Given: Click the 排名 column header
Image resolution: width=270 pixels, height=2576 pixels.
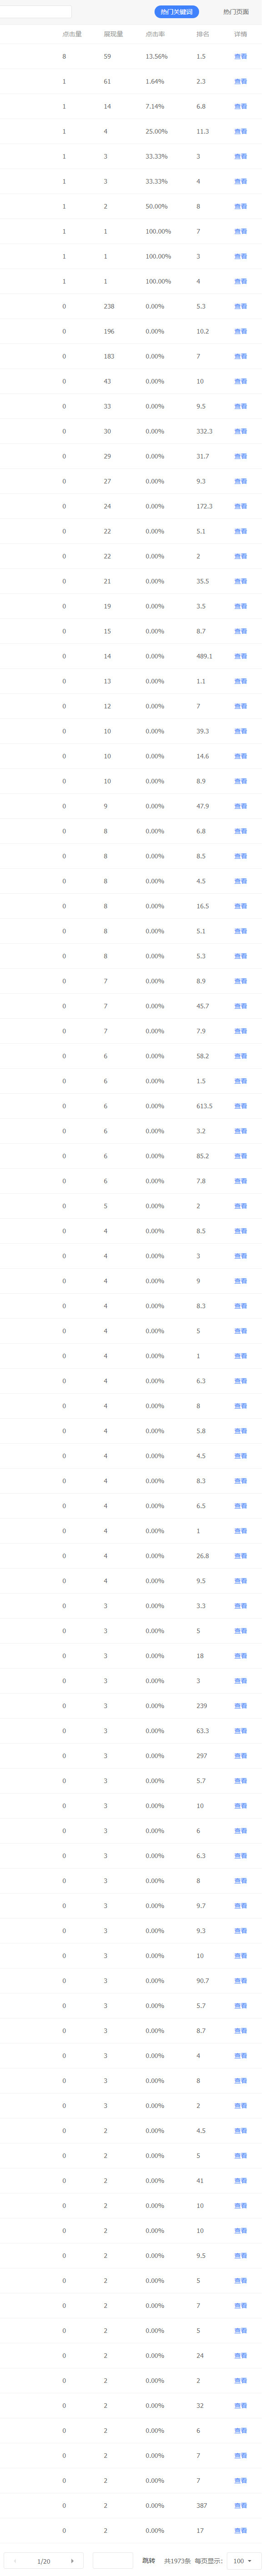Looking at the screenshot, I should (x=203, y=33).
